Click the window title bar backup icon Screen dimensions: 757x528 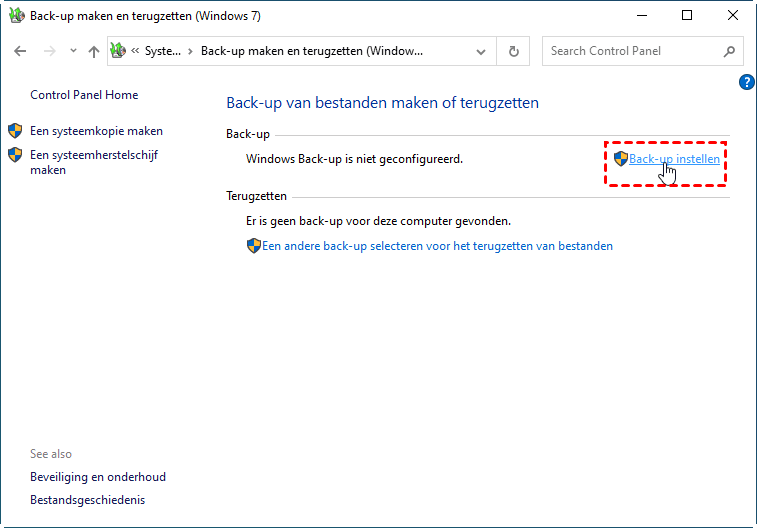pyautogui.click(x=17, y=15)
